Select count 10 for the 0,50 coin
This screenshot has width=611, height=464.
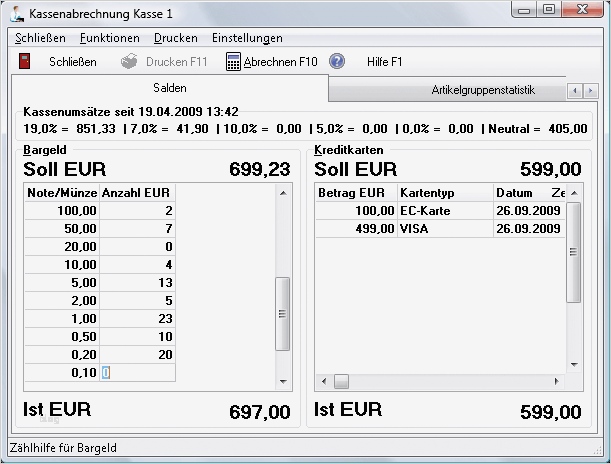pyautogui.click(x=137, y=336)
